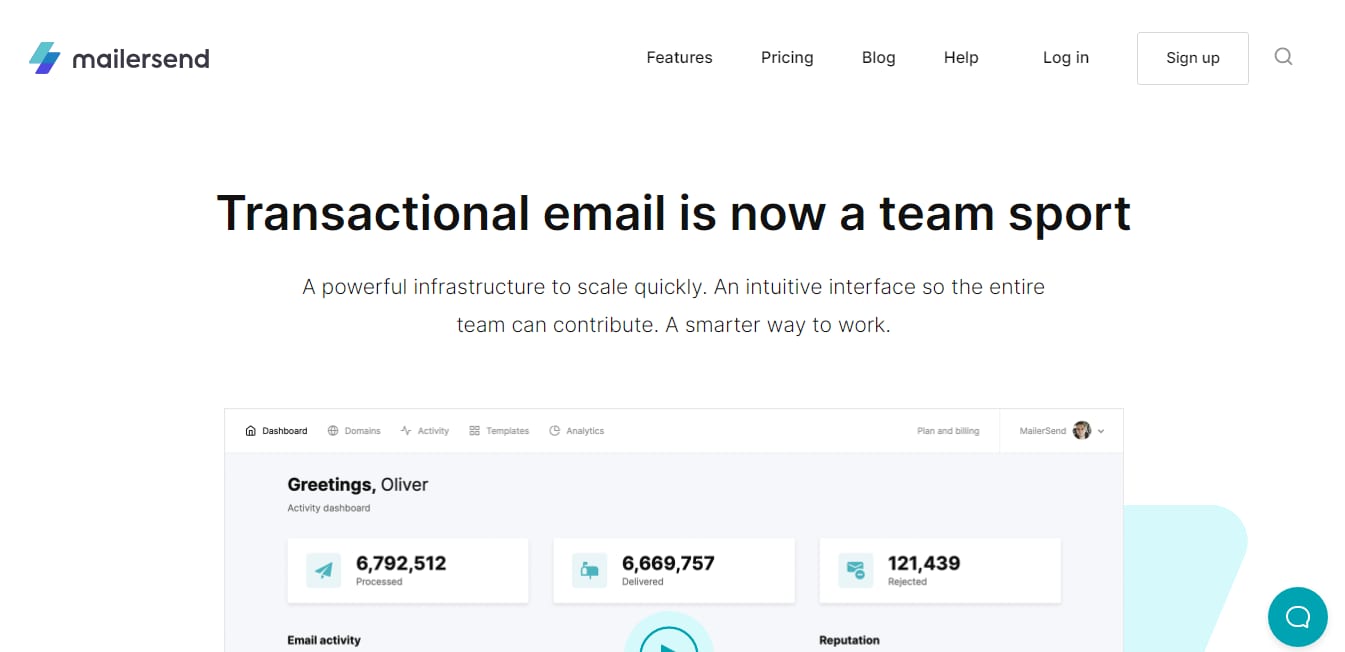
Task: Click the Log in link
Action: pos(1065,58)
